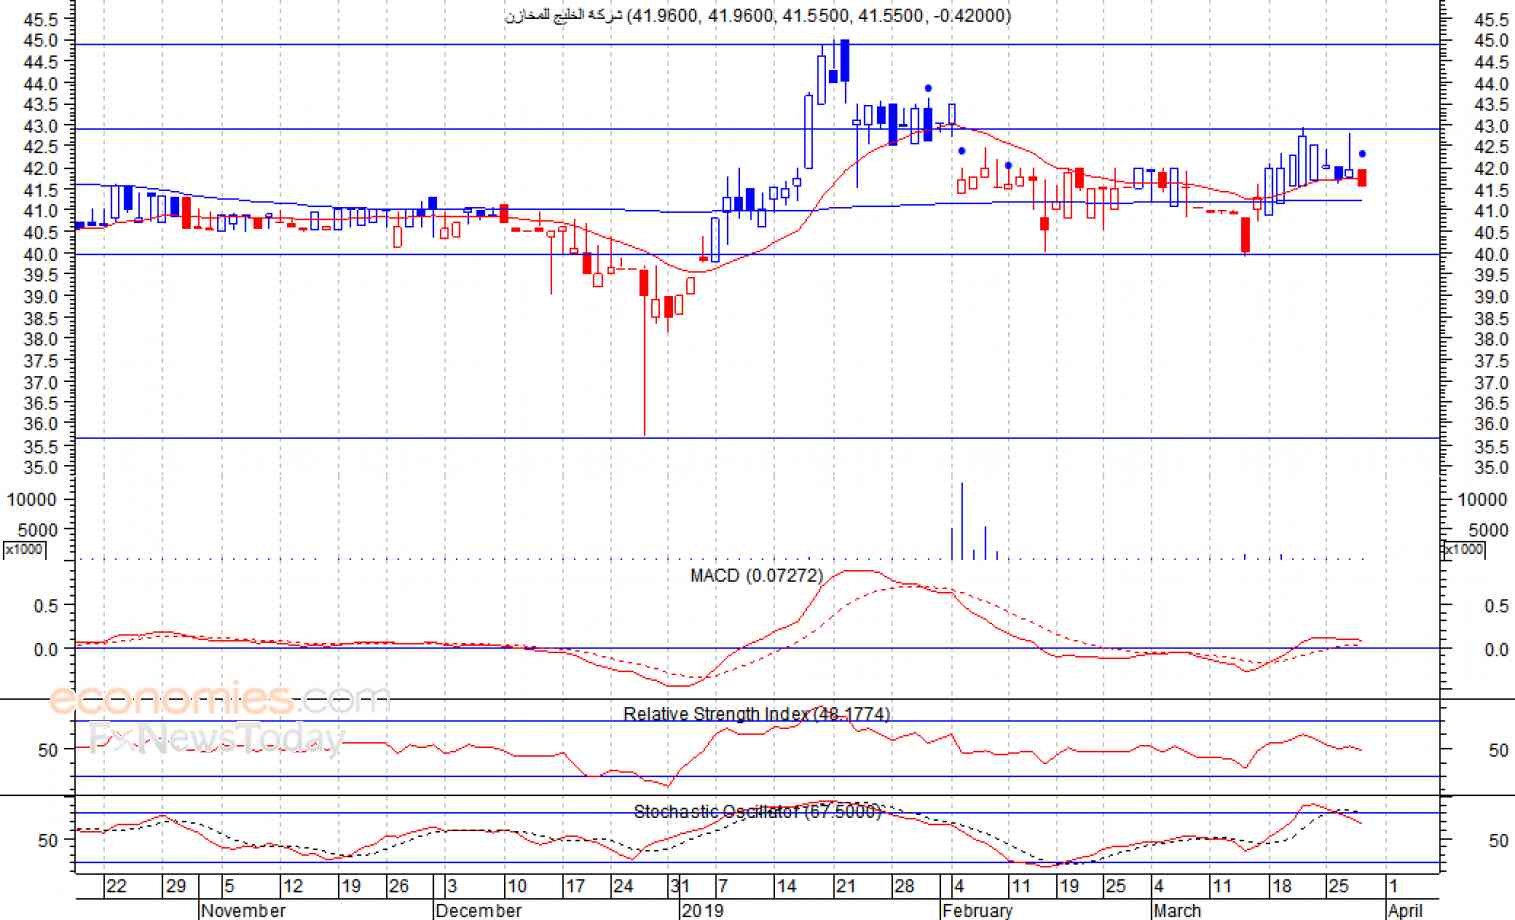Click the MACD (0.07272) indicator label
The image size is (1515, 920).
(x=757, y=576)
